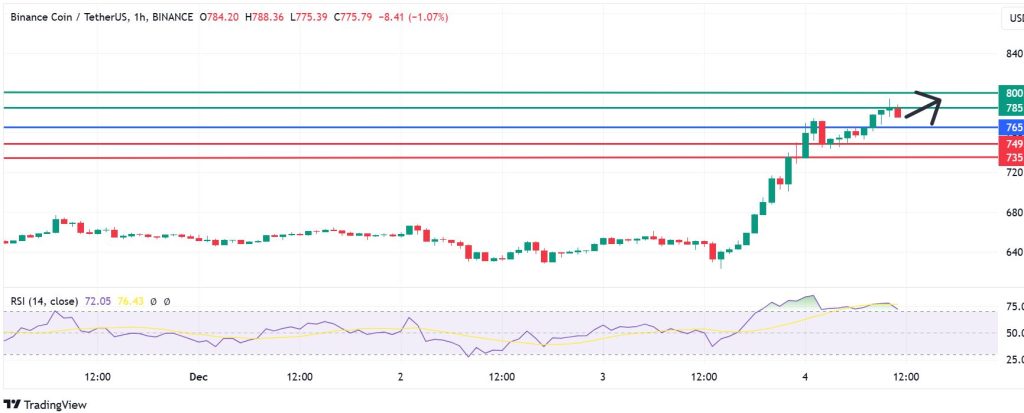
Task: Click the 840 level on price axis
Action: (x=1012, y=54)
